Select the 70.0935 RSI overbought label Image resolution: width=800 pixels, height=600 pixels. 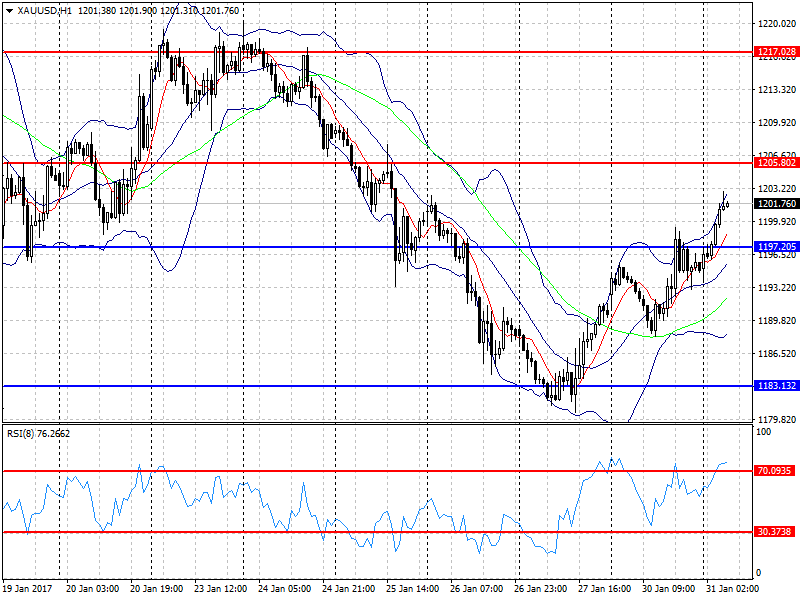point(774,470)
